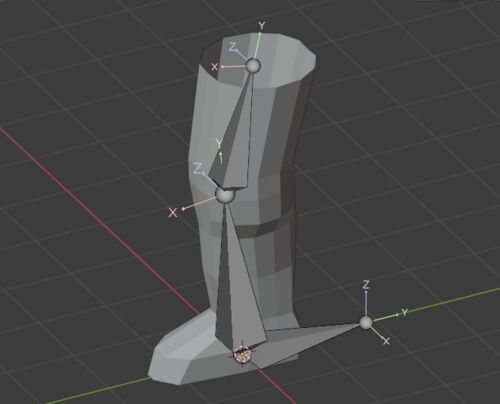
Task: Click the Z axis label inside the top opening
Action: coord(233,47)
